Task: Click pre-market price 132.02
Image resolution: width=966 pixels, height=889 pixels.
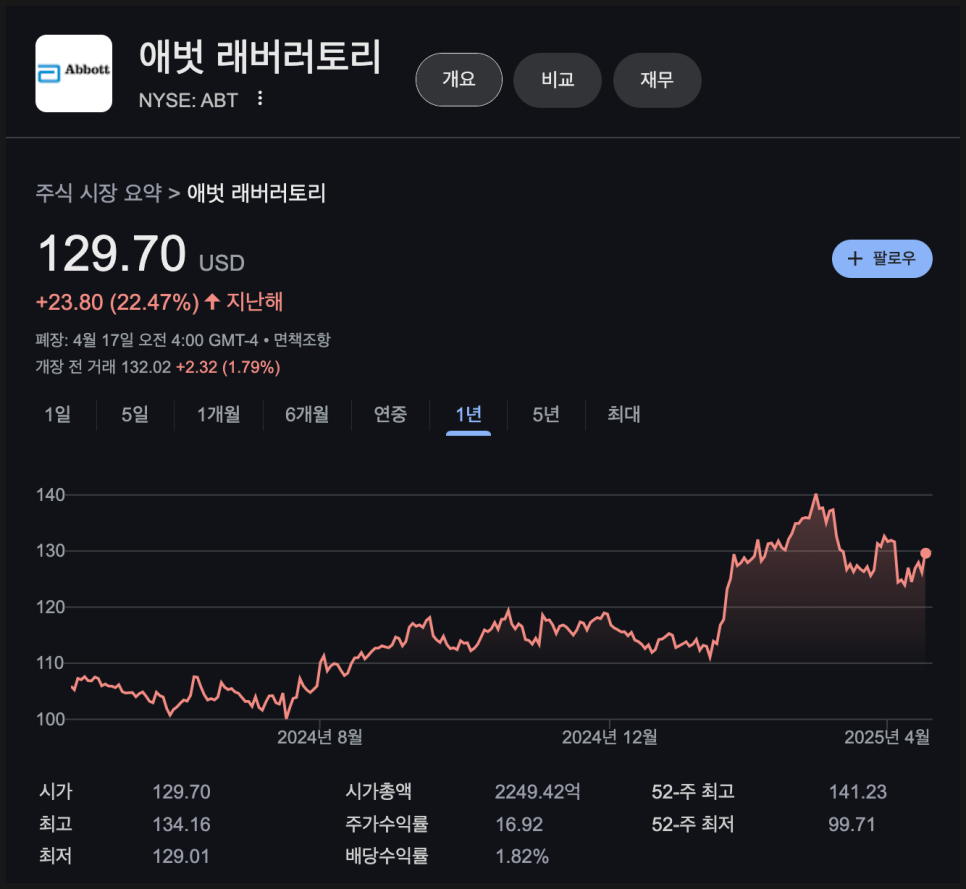Action: tap(146, 368)
